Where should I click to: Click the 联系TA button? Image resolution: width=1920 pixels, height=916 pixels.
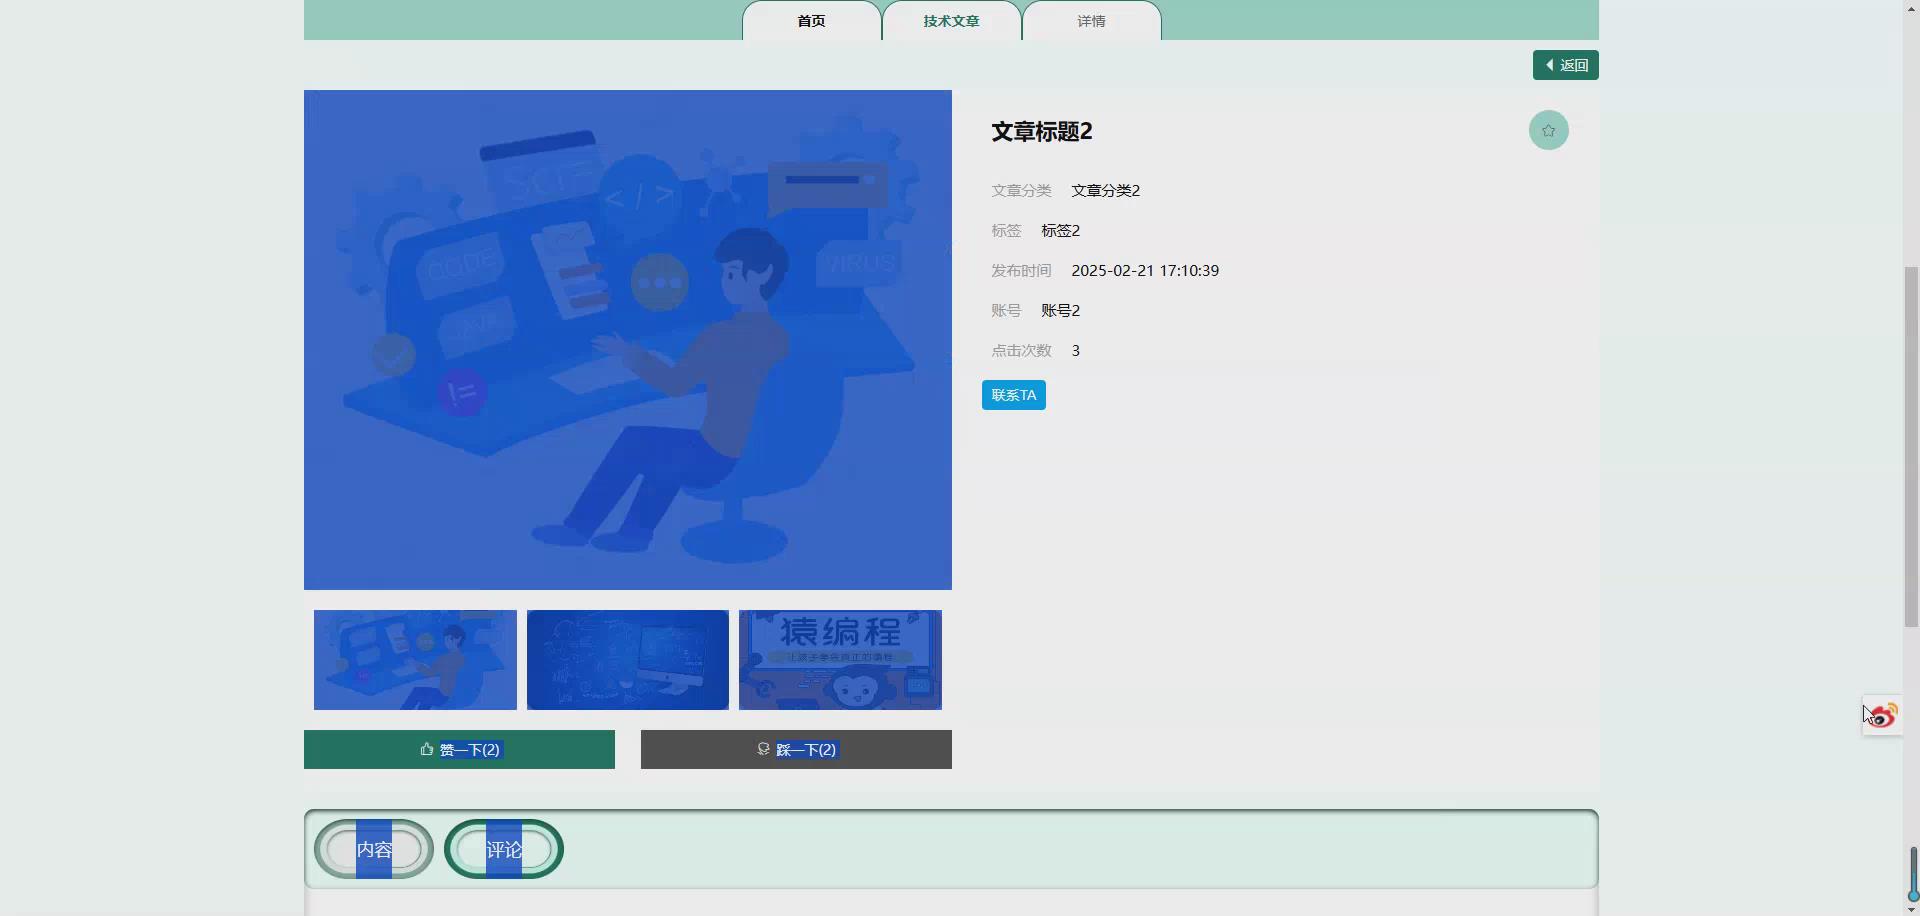(x=1014, y=395)
